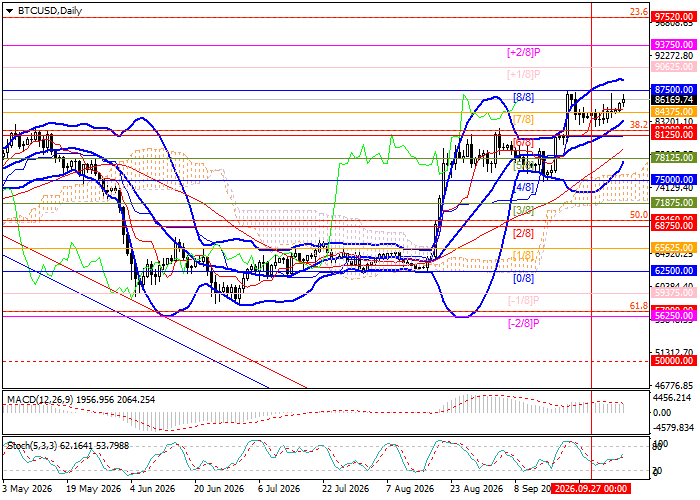The image size is (700, 500).
Task: Select the 93750.00 magenta price label
Action: [x=674, y=45]
